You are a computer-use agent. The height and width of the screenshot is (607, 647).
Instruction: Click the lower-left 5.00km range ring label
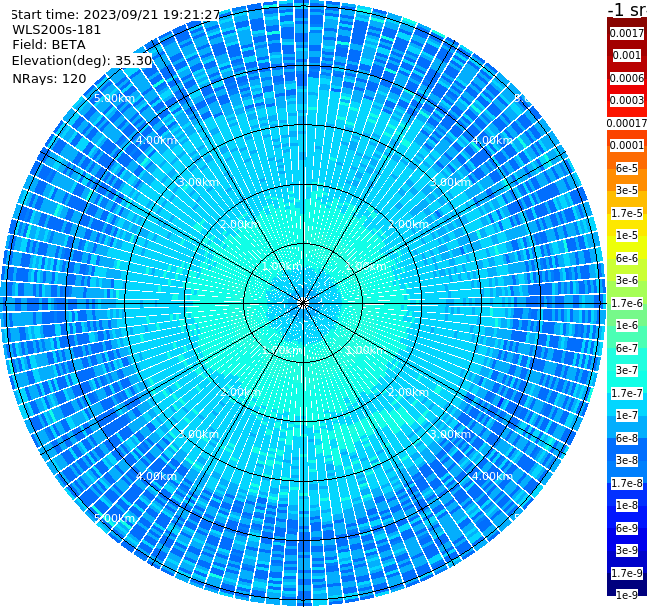(x=114, y=518)
